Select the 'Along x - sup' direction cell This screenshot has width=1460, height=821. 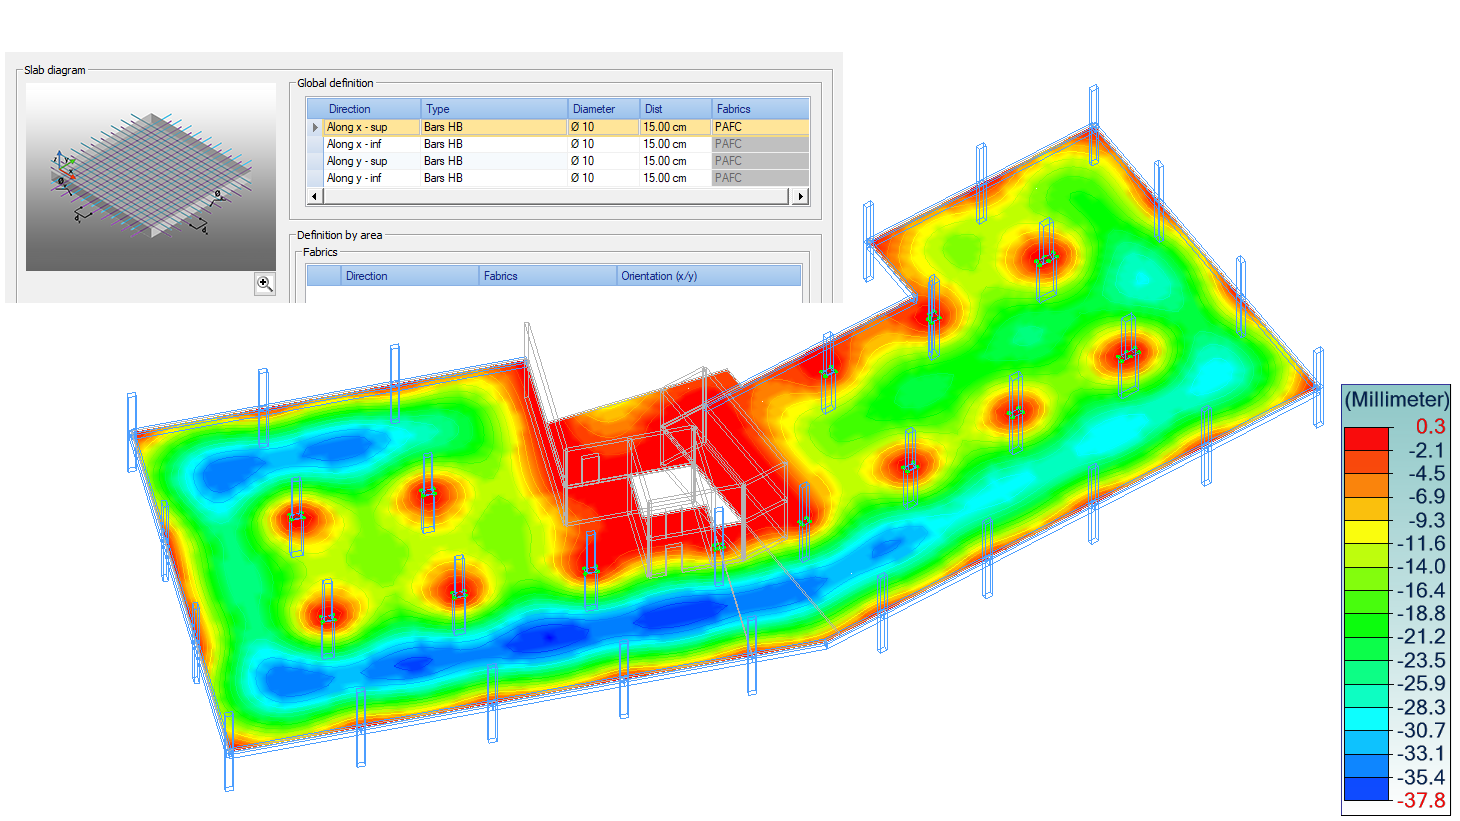pos(372,127)
